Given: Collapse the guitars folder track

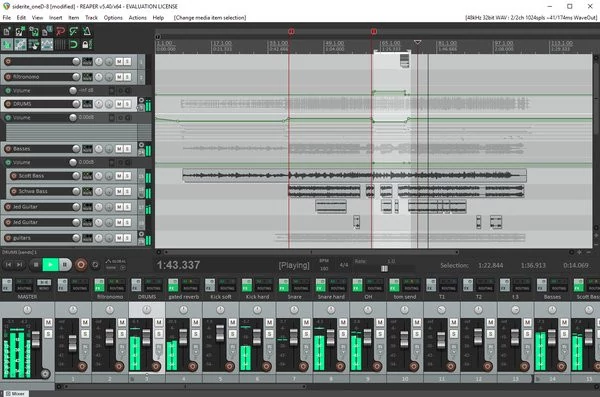Looking at the screenshot, I should [141, 234].
